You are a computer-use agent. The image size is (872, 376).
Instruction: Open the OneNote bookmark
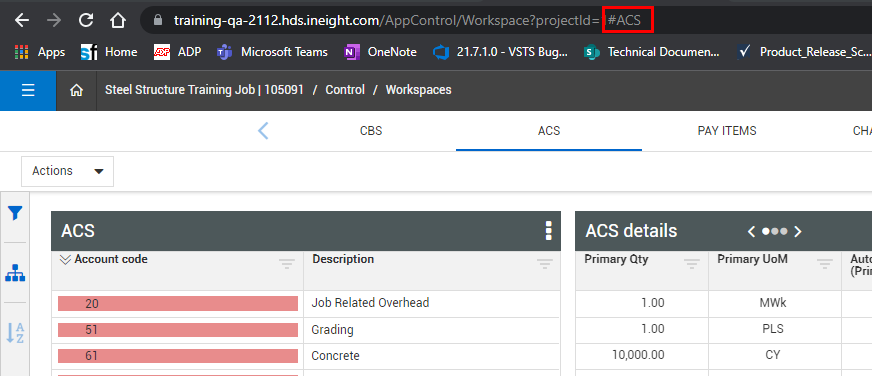[x=380, y=52]
